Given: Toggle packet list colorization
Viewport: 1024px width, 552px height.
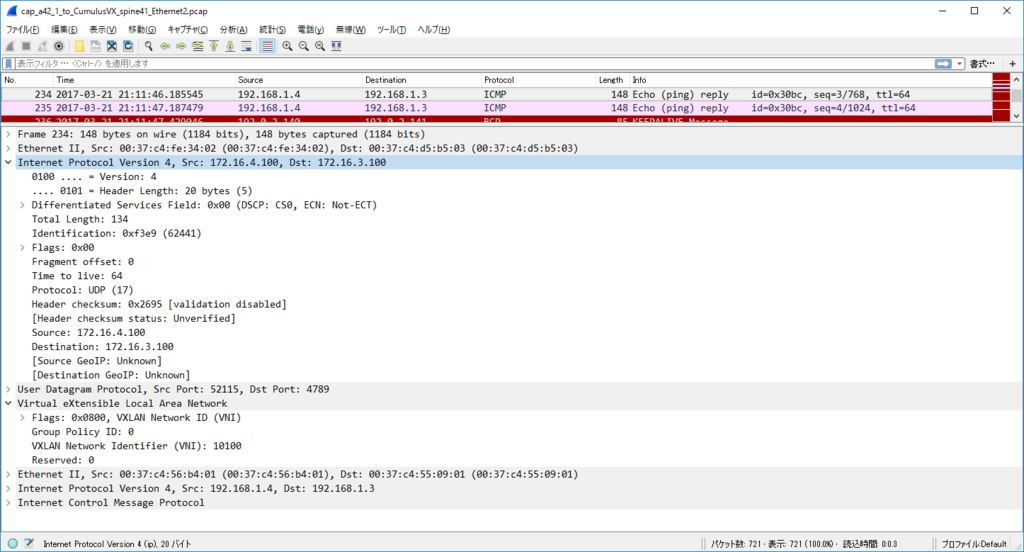Looking at the screenshot, I should (267, 46).
